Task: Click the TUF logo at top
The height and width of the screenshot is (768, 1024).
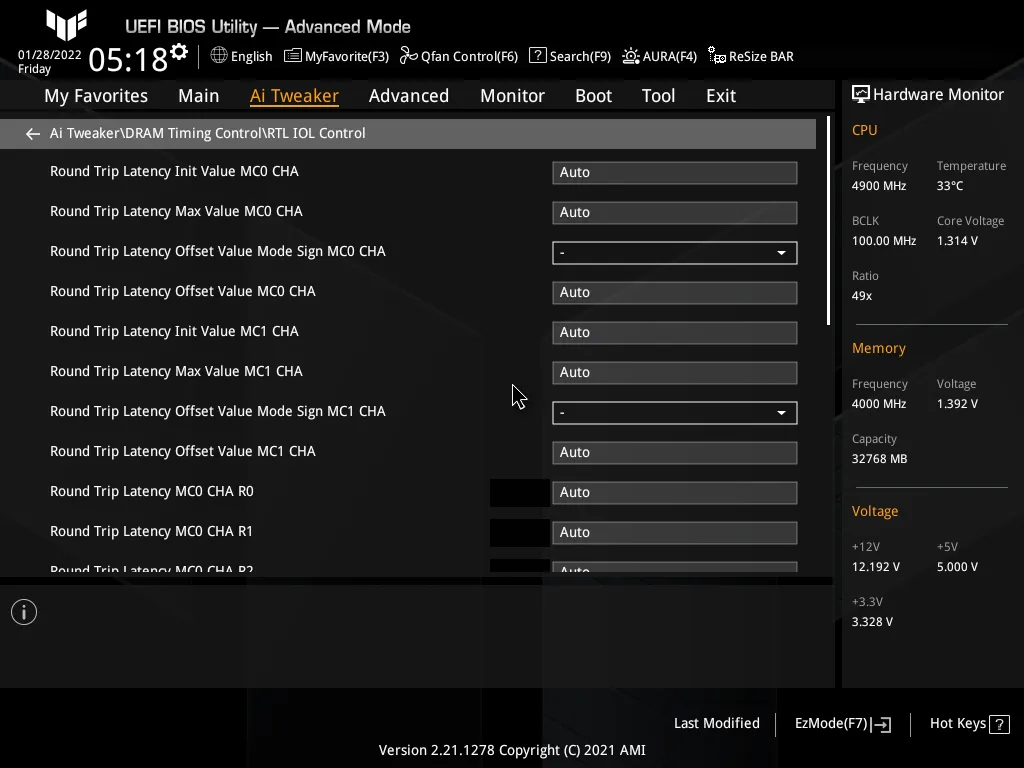Action: 67,25
